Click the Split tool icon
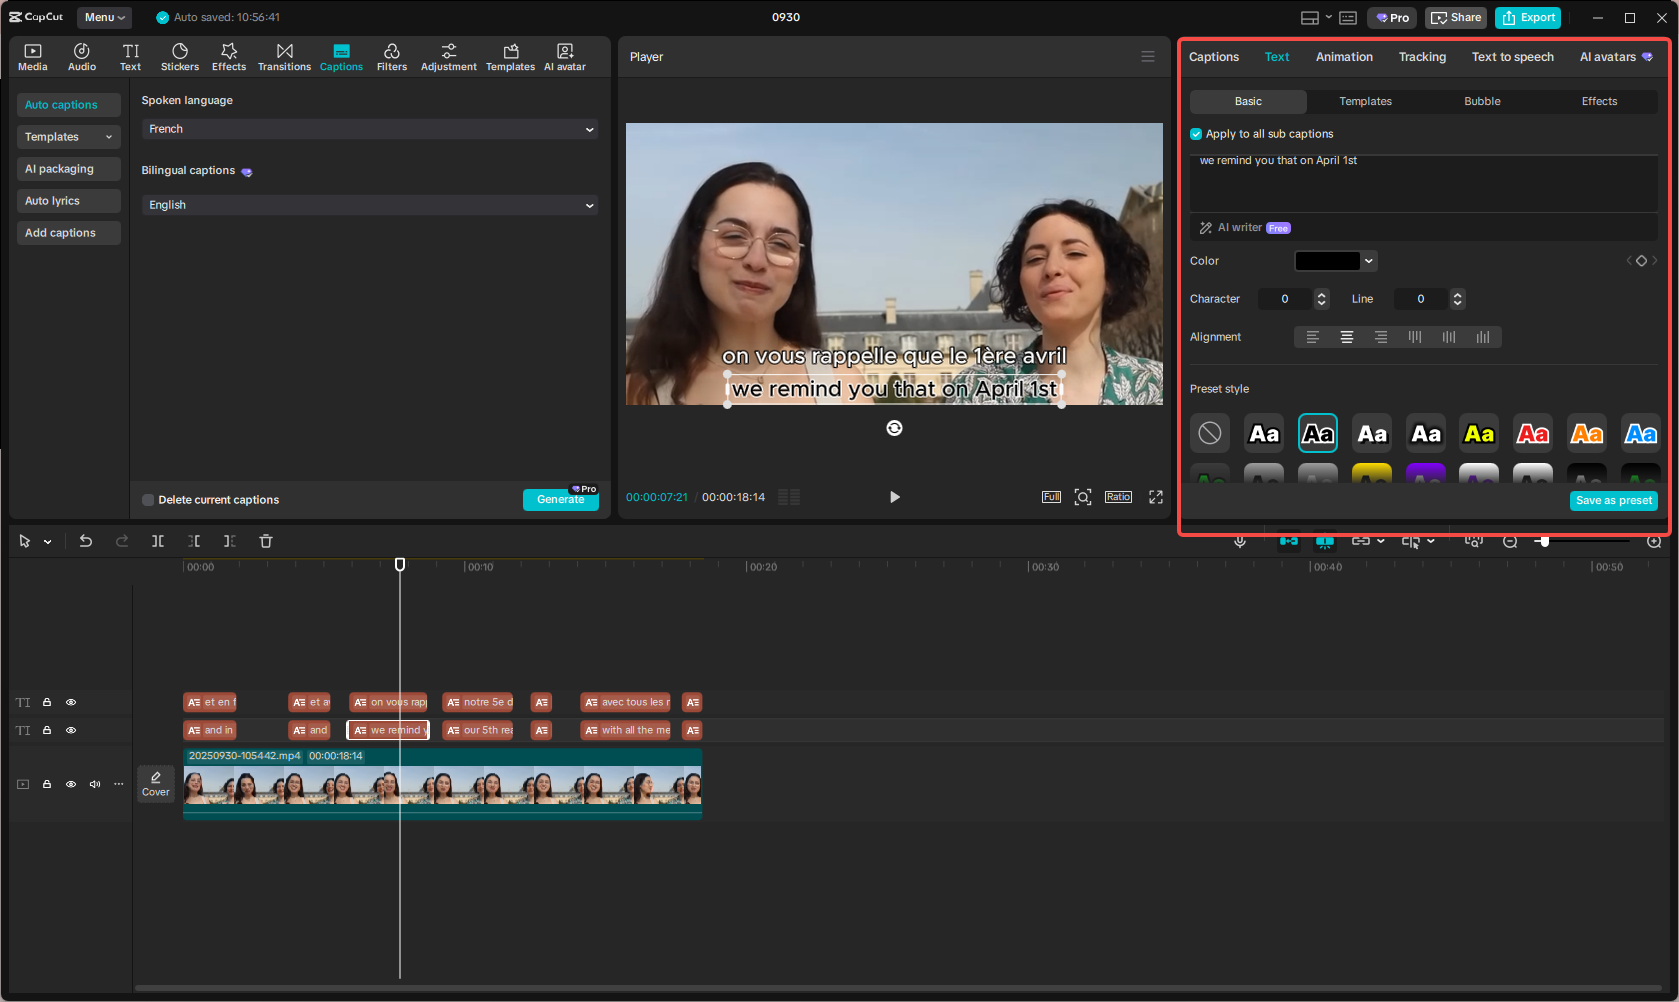The height and width of the screenshot is (1002, 1679). pyautogui.click(x=158, y=541)
